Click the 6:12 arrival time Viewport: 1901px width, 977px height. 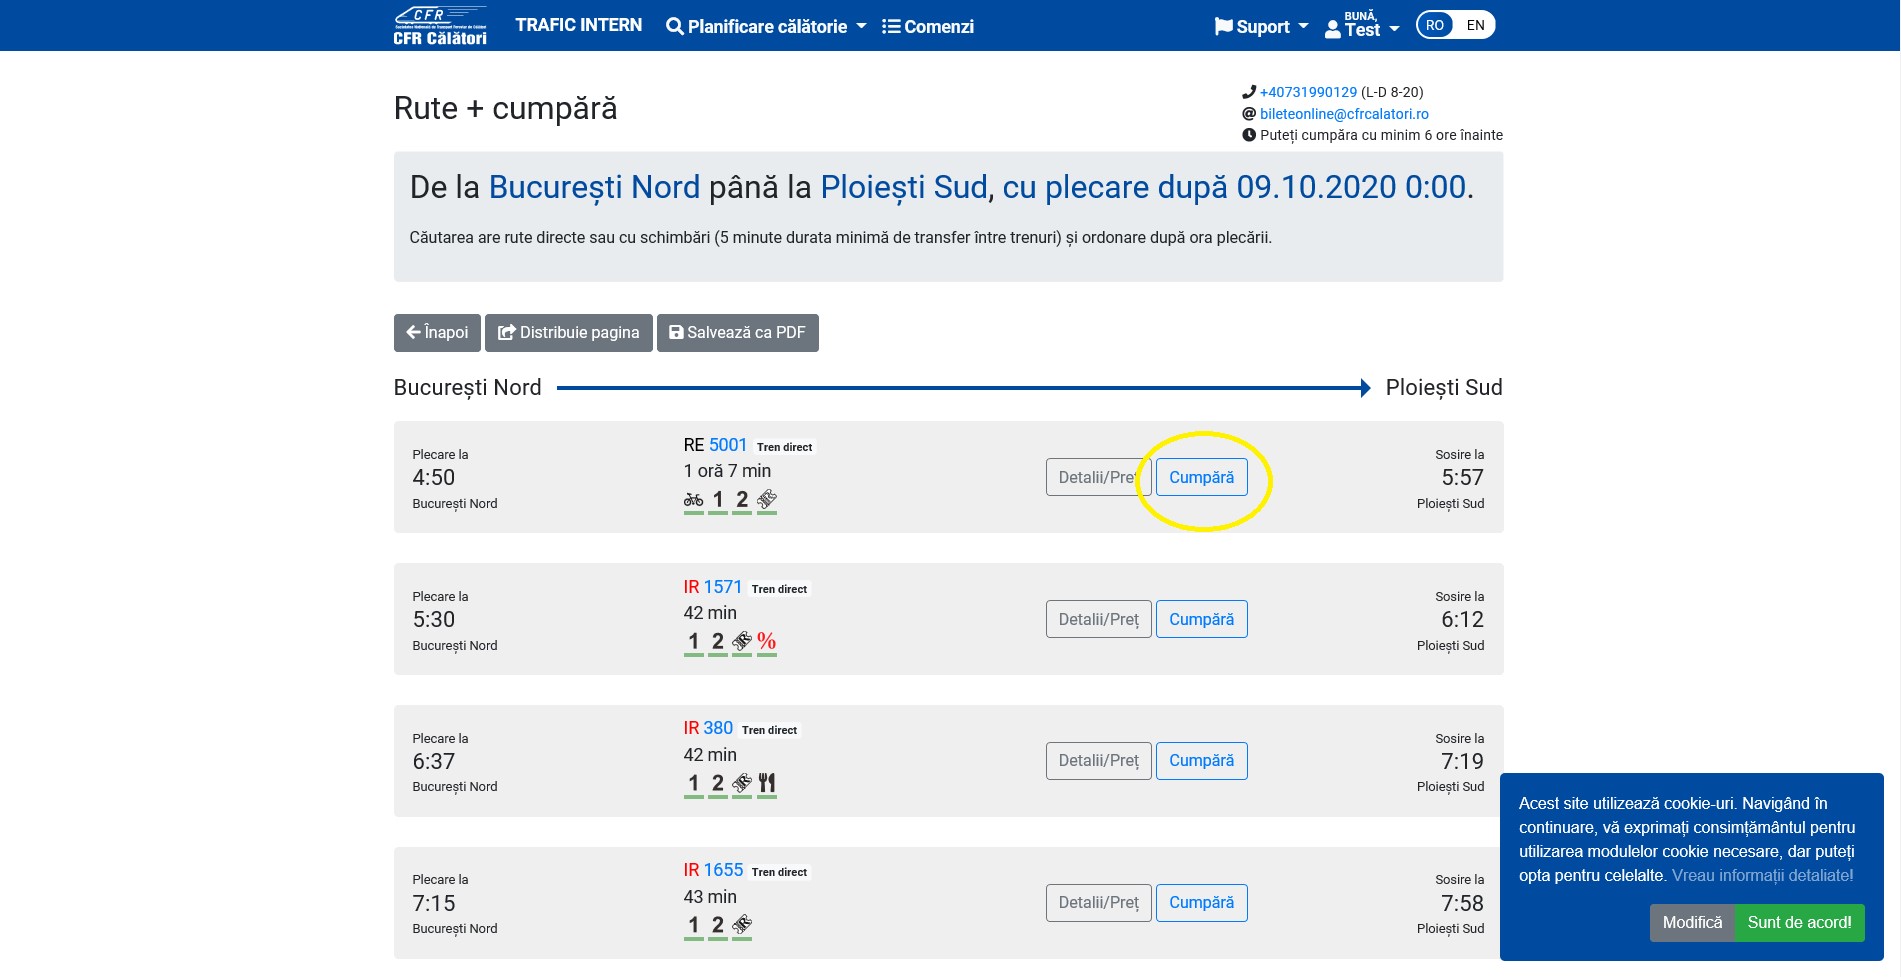click(x=1462, y=620)
